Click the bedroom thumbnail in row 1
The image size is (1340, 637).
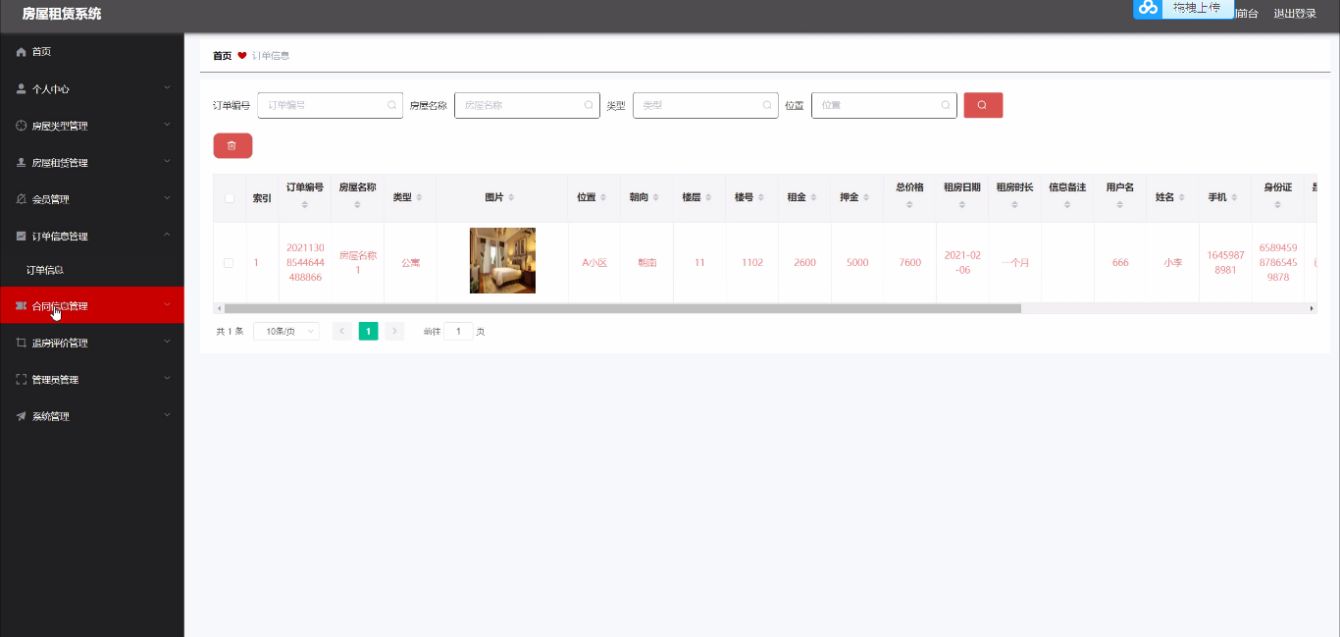[503, 261]
